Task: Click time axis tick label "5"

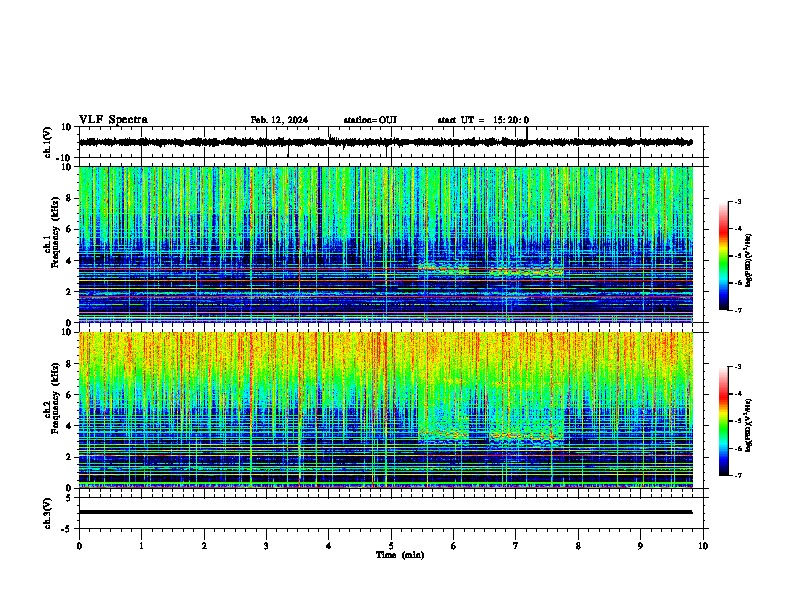Action: pos(391,546)
